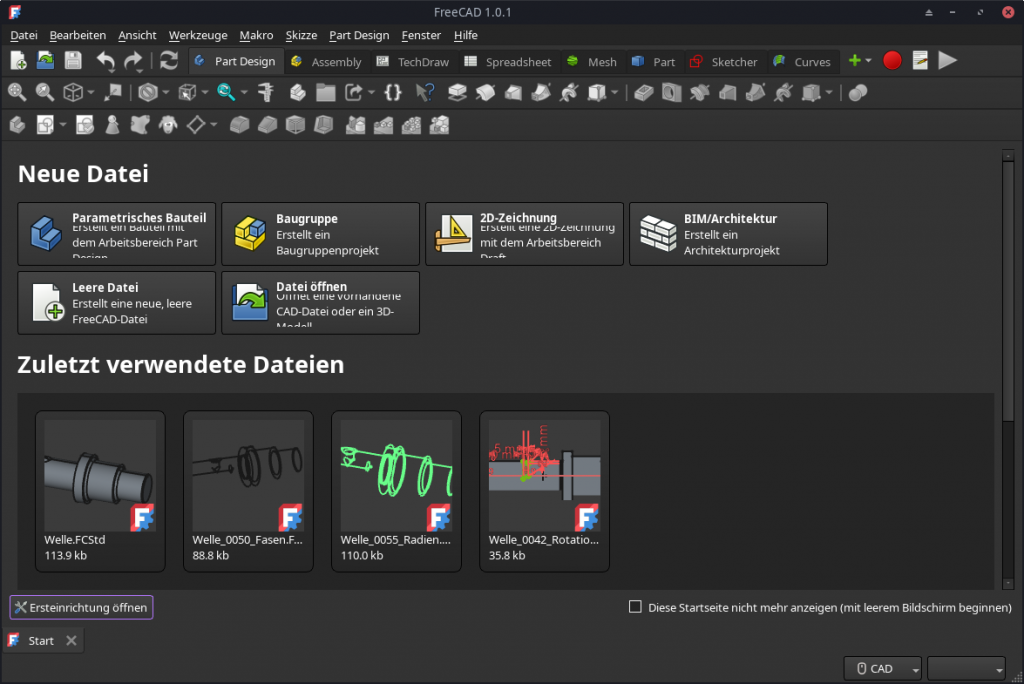The width and height of the screenshot is (1024, 684).
Task: Enable 'Diese Startseite nicht mehr anzeigen' checkbox
Action: coord(635,607)
